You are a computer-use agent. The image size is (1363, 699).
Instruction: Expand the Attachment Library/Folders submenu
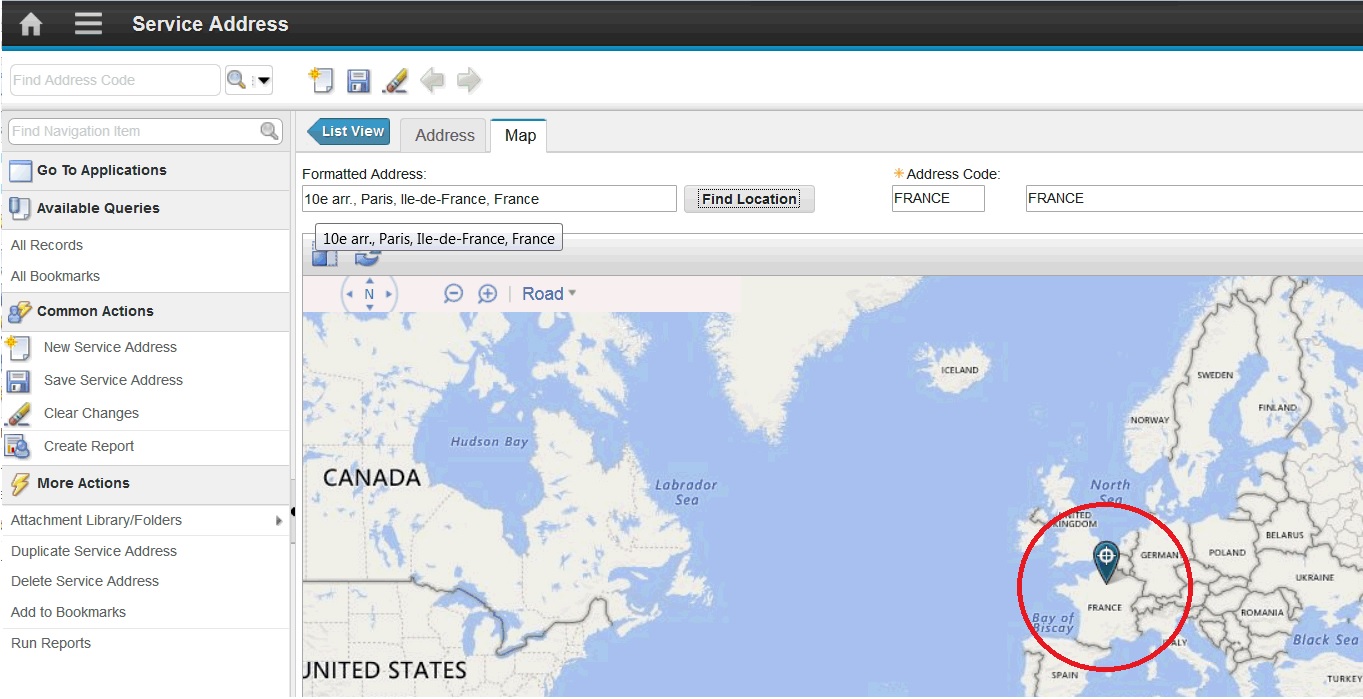pyautogui.click(x=281, y=520)
